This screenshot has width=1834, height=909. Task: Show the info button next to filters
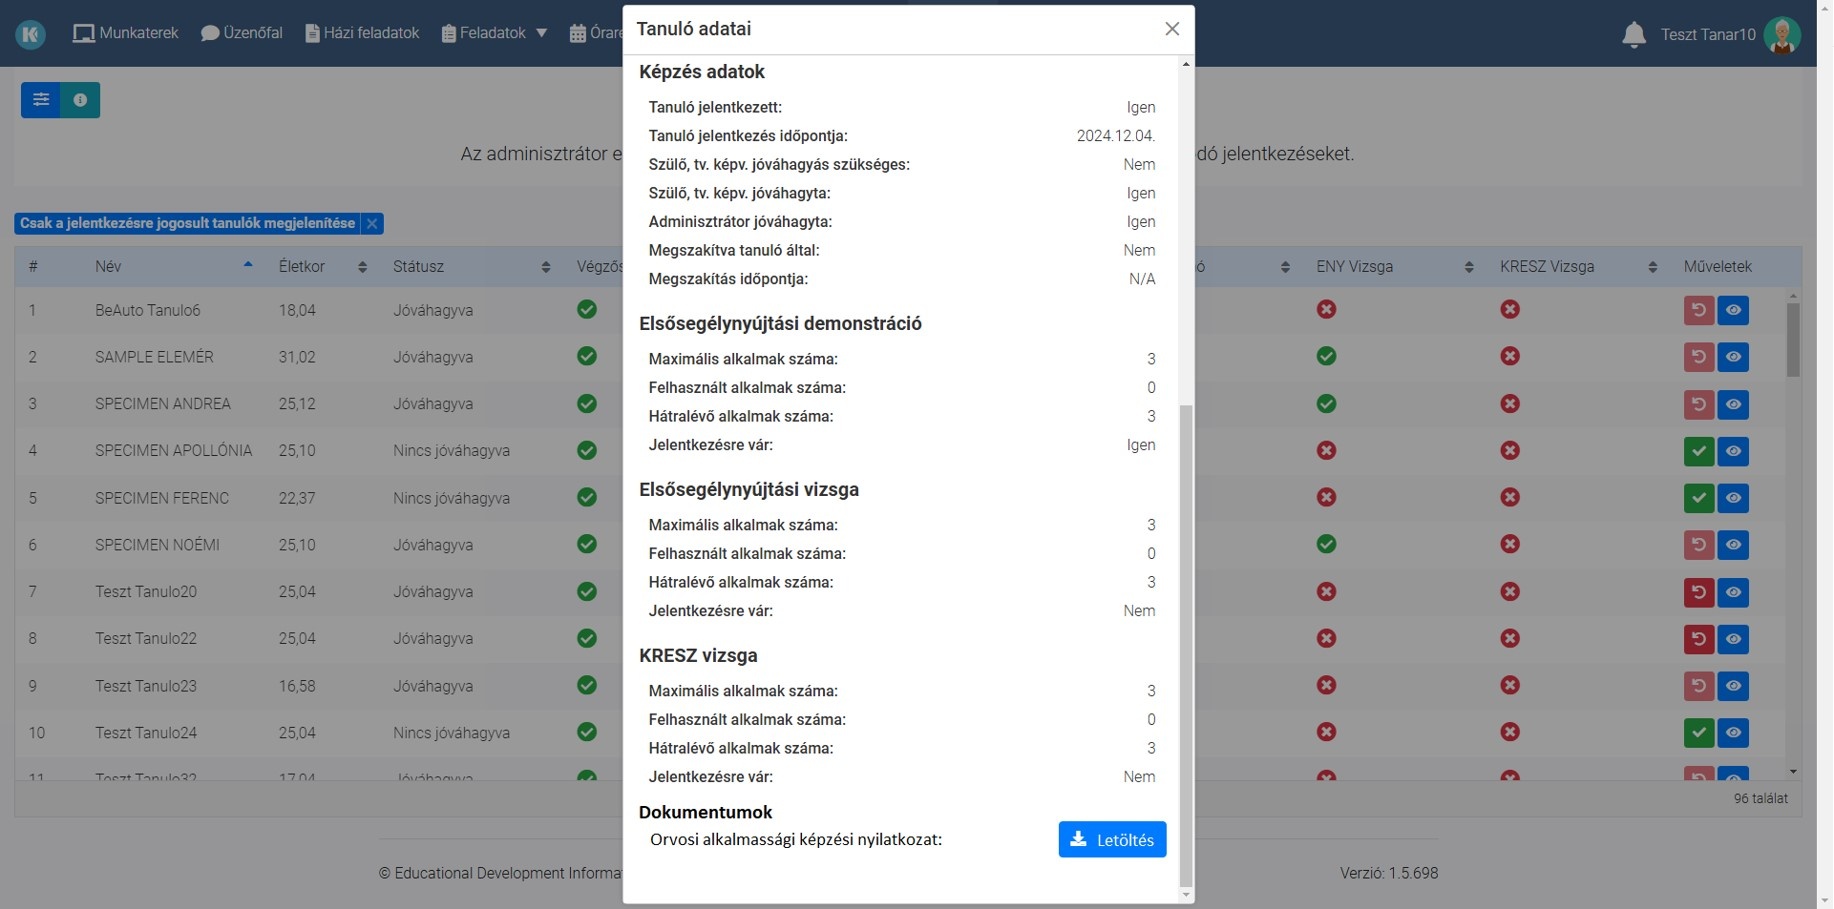click(x=80, y=100)
